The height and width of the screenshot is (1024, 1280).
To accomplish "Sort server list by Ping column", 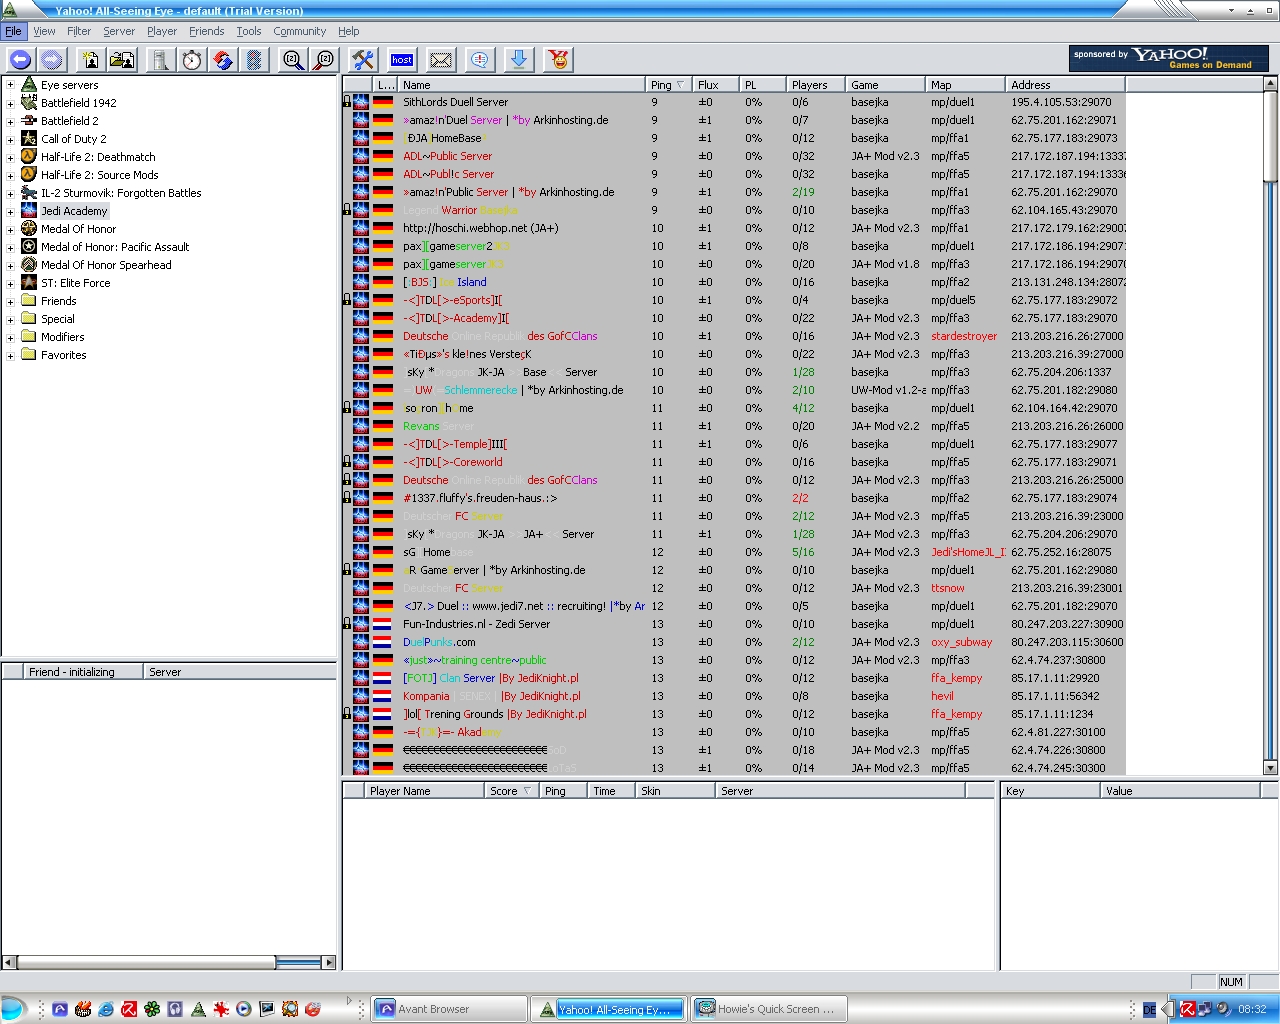I will coord(669,85).
